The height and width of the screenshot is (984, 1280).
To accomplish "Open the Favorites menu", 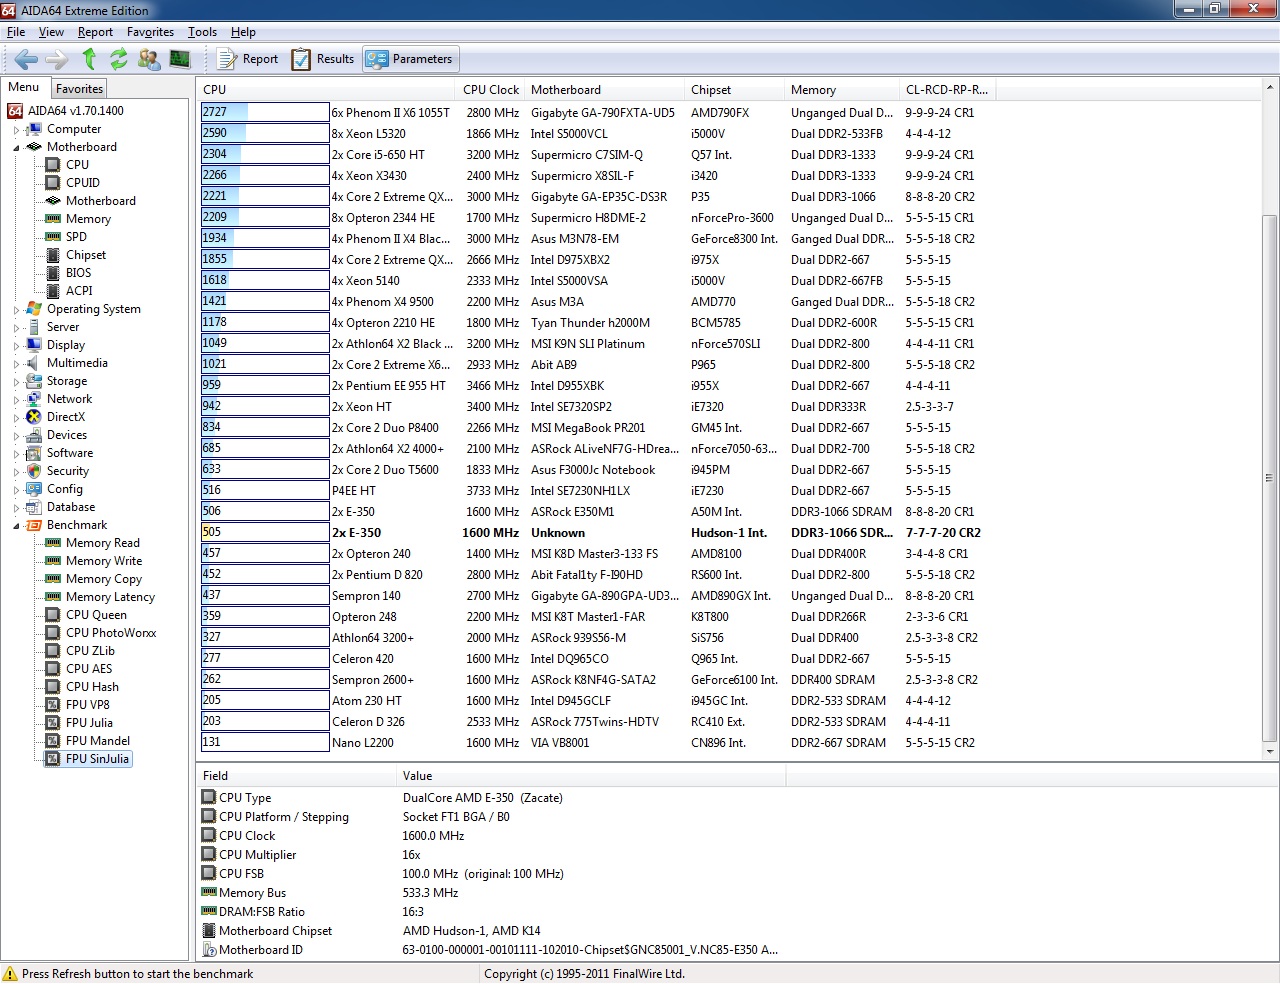I will coord(150,32).
